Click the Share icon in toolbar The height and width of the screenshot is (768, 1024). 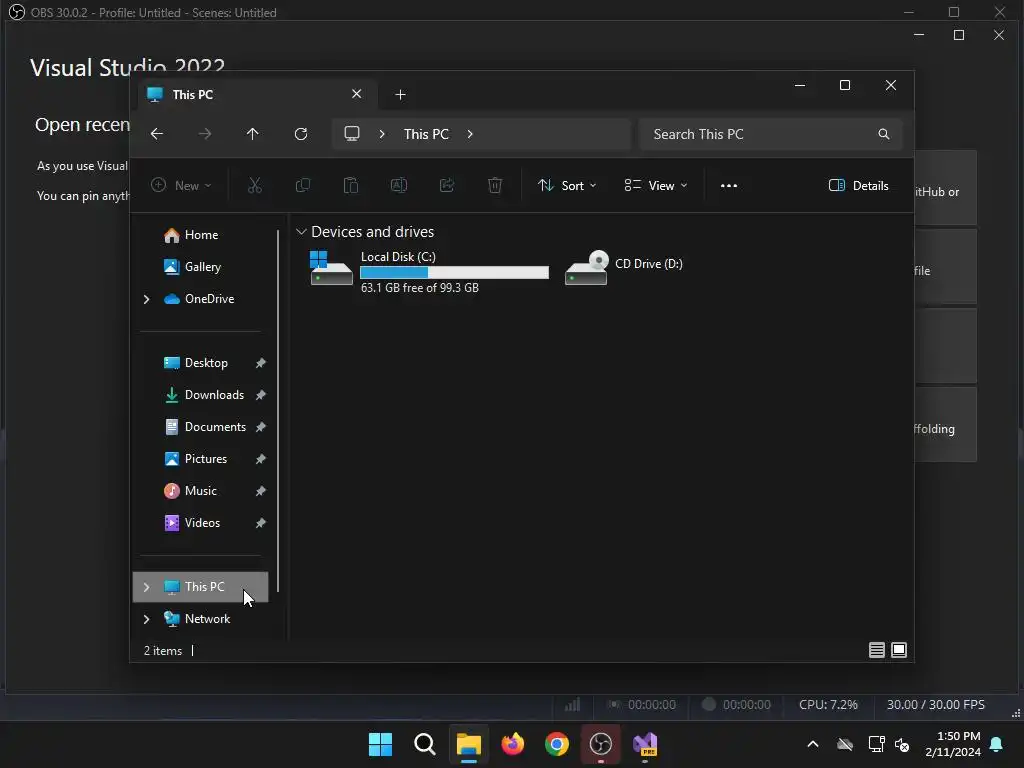pyautogui.click(x=447, y=185)
